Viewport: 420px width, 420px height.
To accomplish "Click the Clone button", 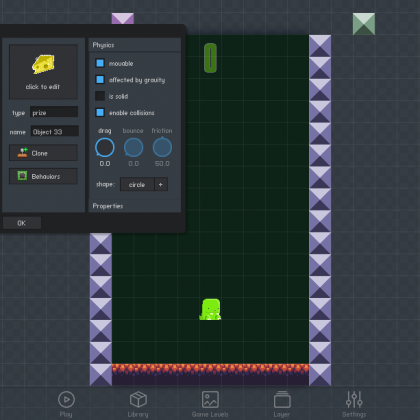I will click(x=43, y=153).
